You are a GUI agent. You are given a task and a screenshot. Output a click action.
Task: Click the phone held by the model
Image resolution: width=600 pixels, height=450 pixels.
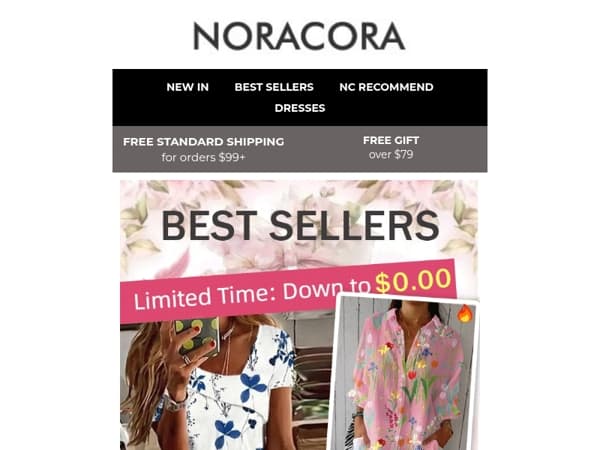pyautogui.click(x=197, y=336)
